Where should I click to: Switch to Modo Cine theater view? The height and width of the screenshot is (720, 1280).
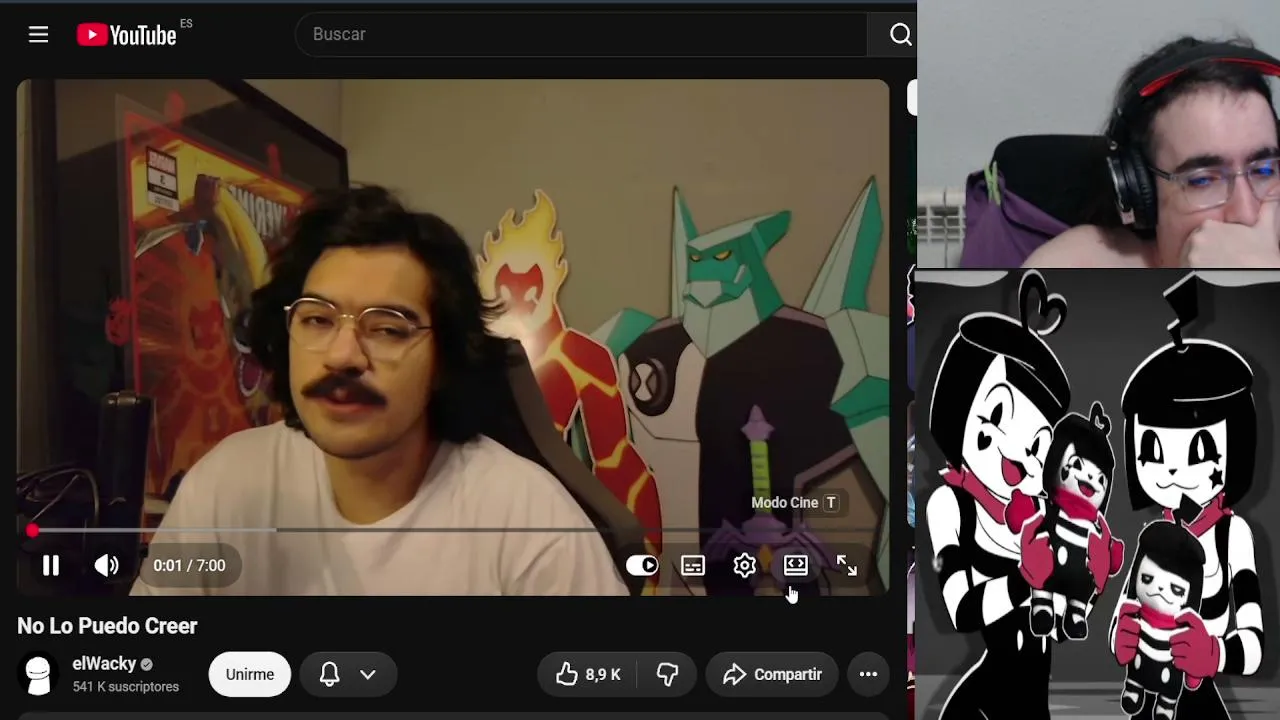point(796,566)
